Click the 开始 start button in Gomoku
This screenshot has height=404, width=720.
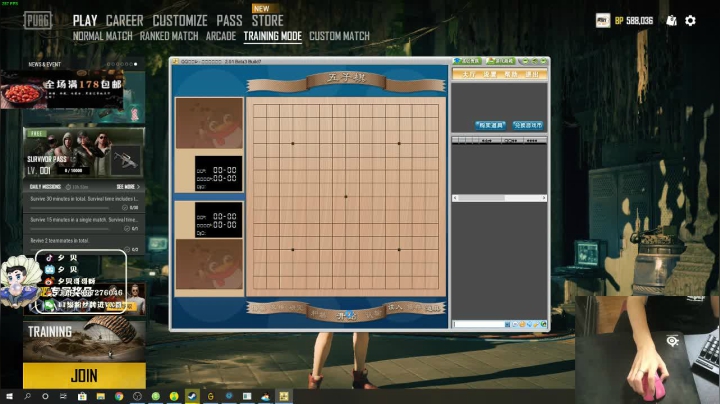click(x=346, y=316)
